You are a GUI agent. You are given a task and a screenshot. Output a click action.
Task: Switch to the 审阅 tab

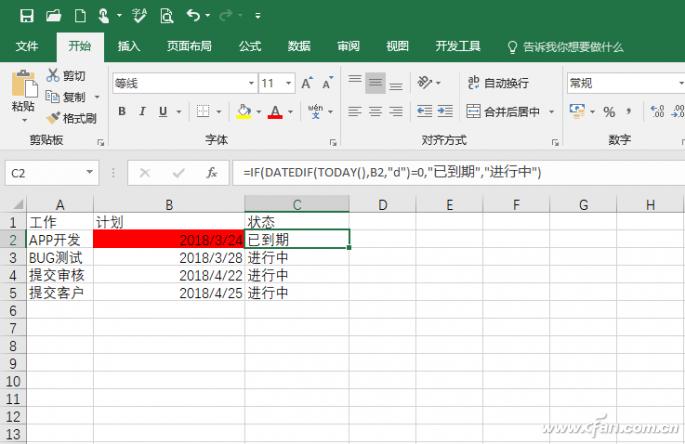tap(349, 46)
